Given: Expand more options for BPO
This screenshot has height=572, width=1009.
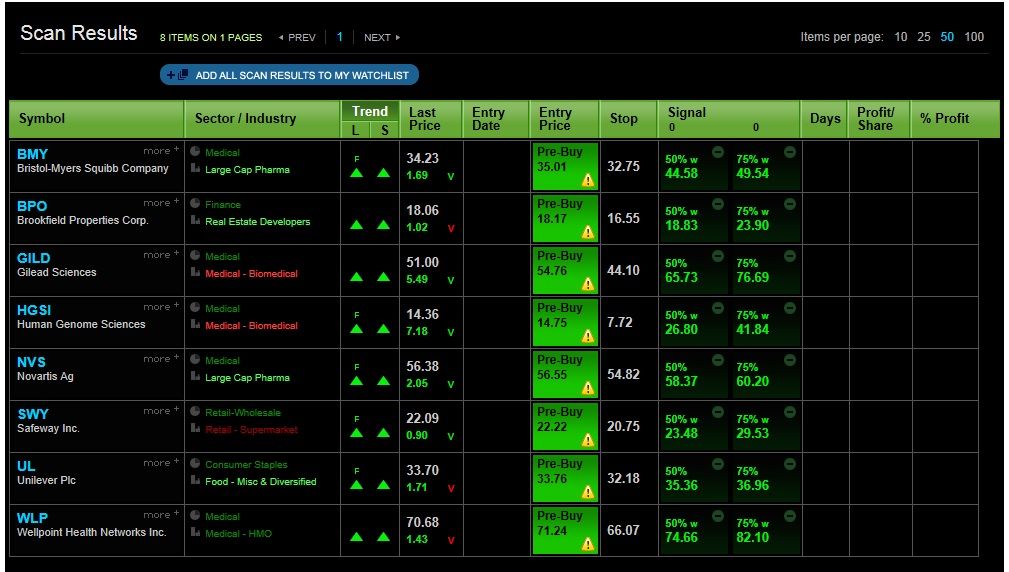Looking at the screenshot, I should pos(161,203).
